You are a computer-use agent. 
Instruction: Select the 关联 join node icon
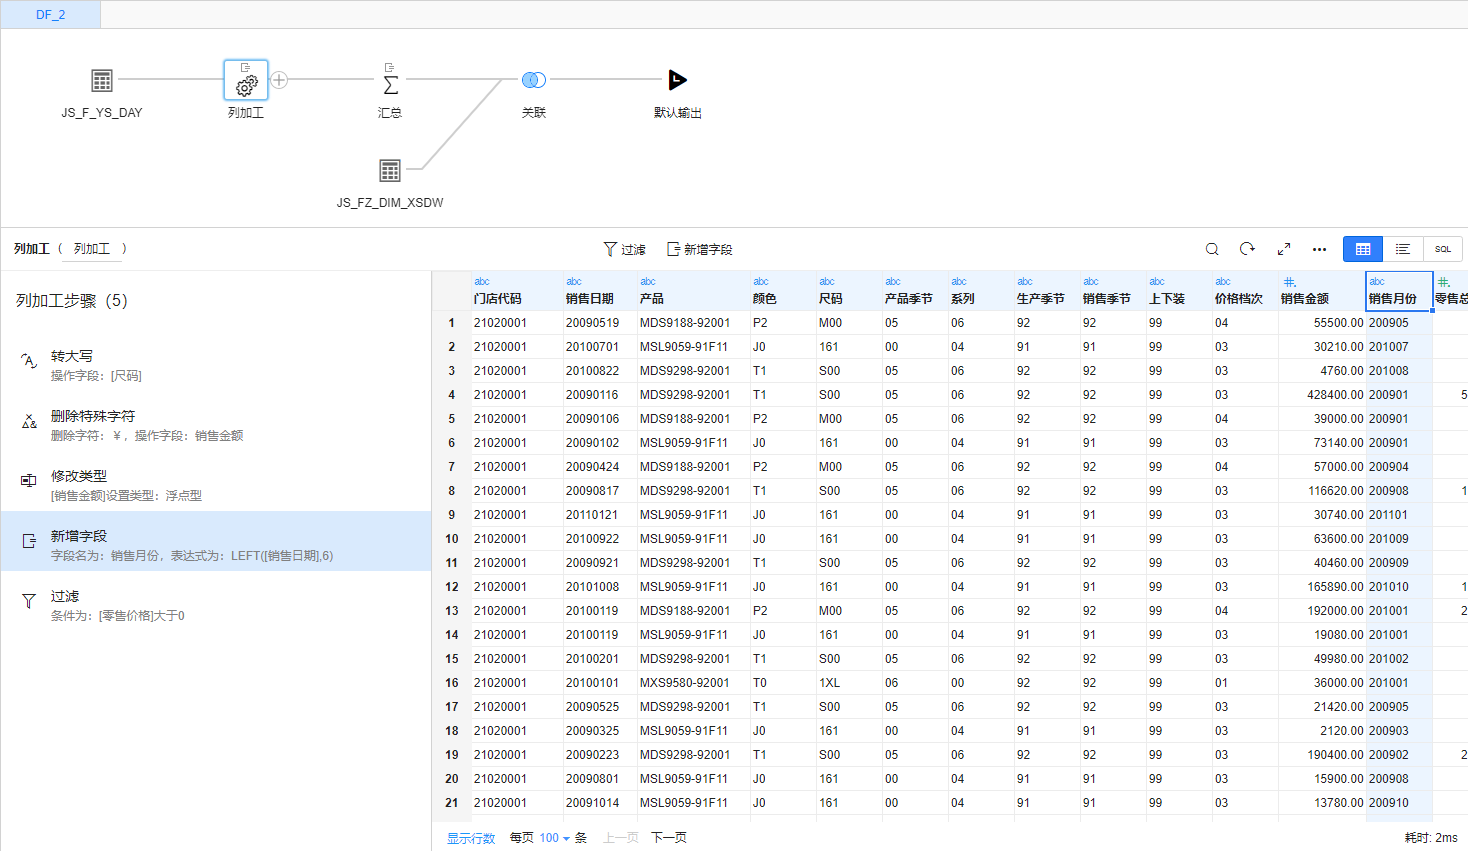(x=534, y=80)
